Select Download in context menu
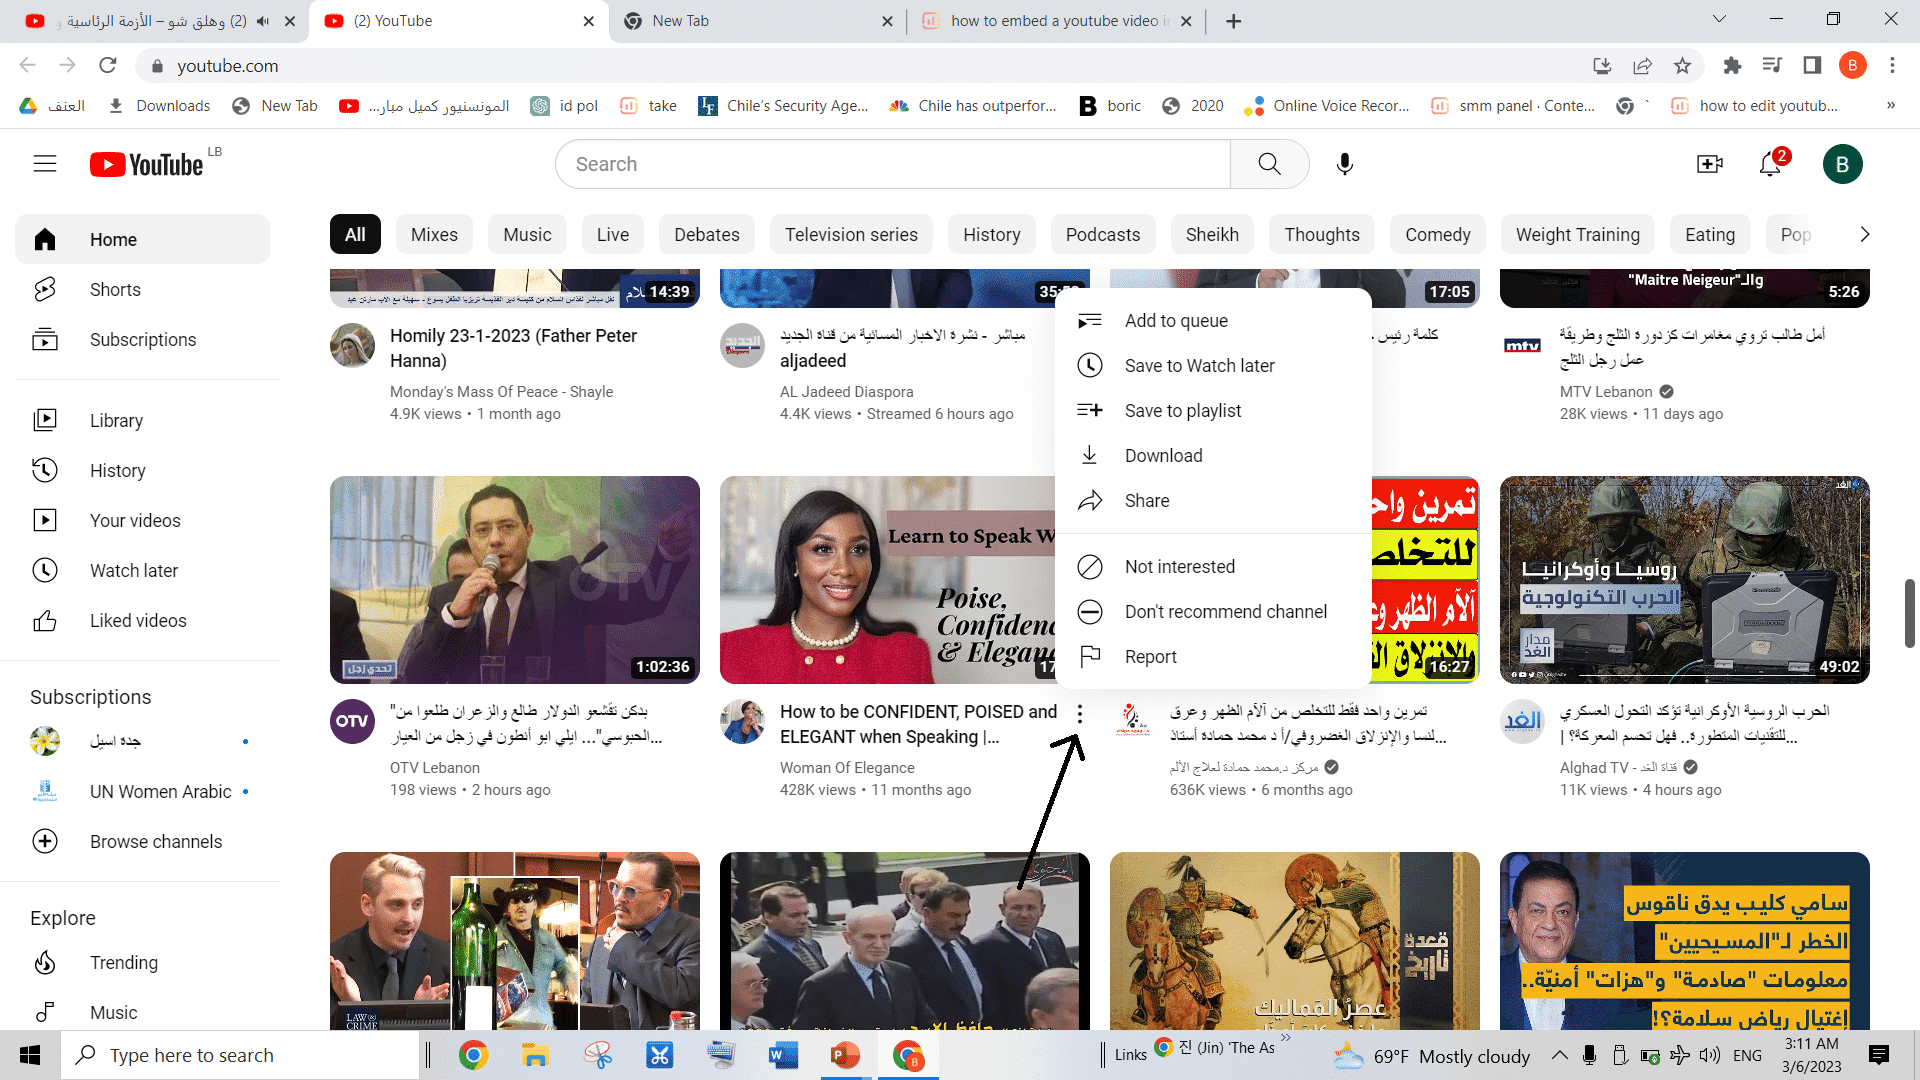This screenshot has height=1080, width=1920. (1213, 456)
